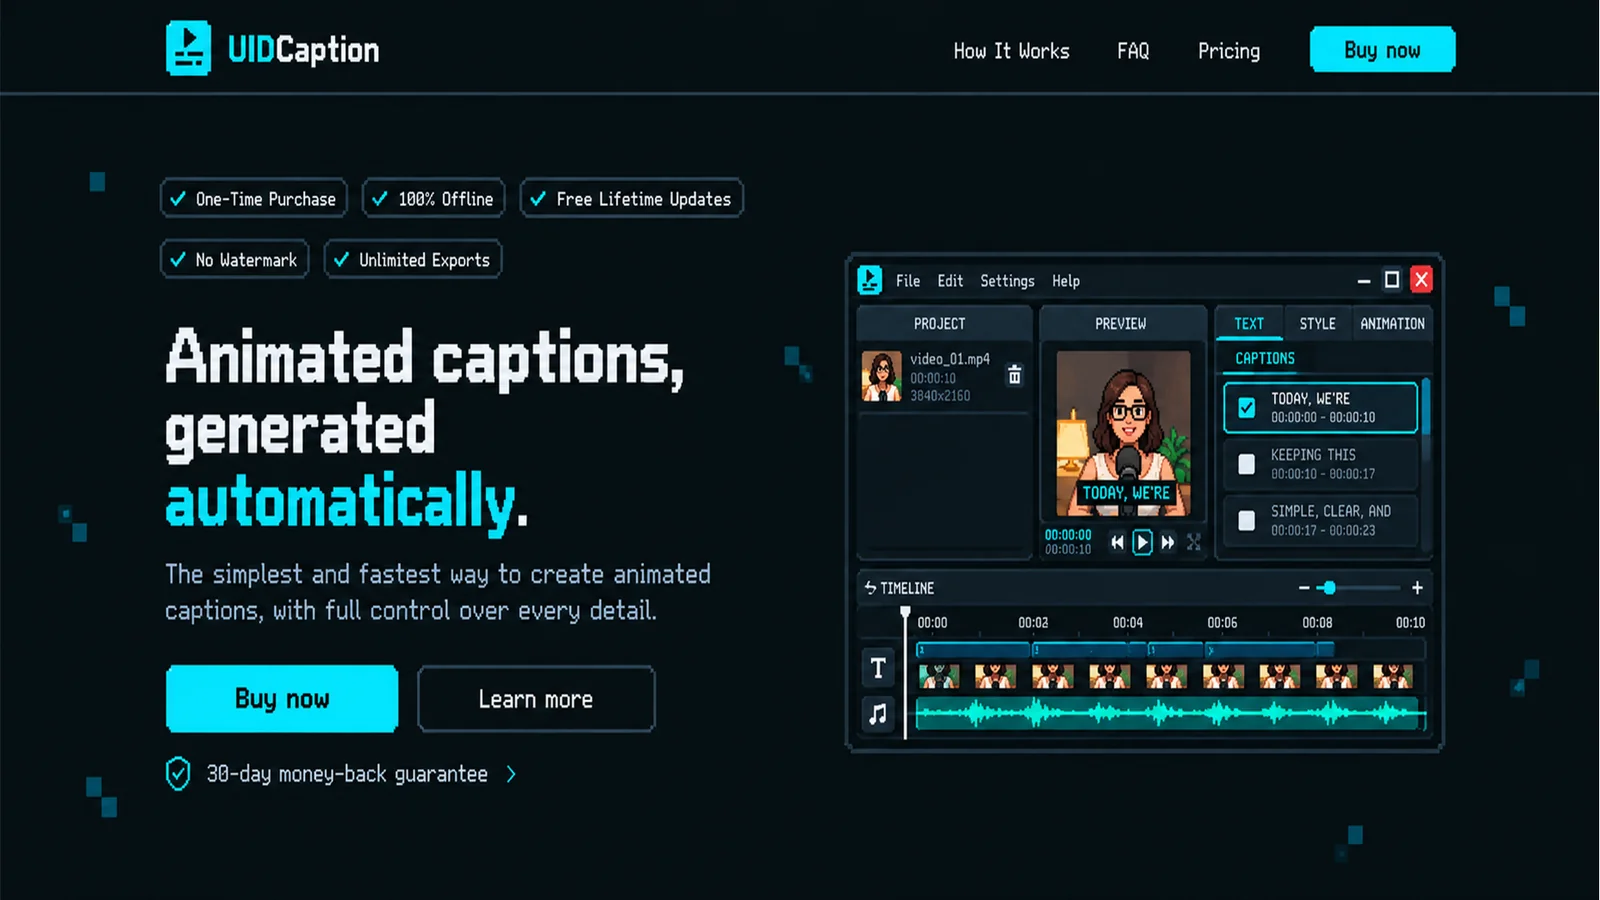This screenshot has width=1600, height=900.
Task: Switch to the ANIMATION tab
Action: pos(1392,324)
